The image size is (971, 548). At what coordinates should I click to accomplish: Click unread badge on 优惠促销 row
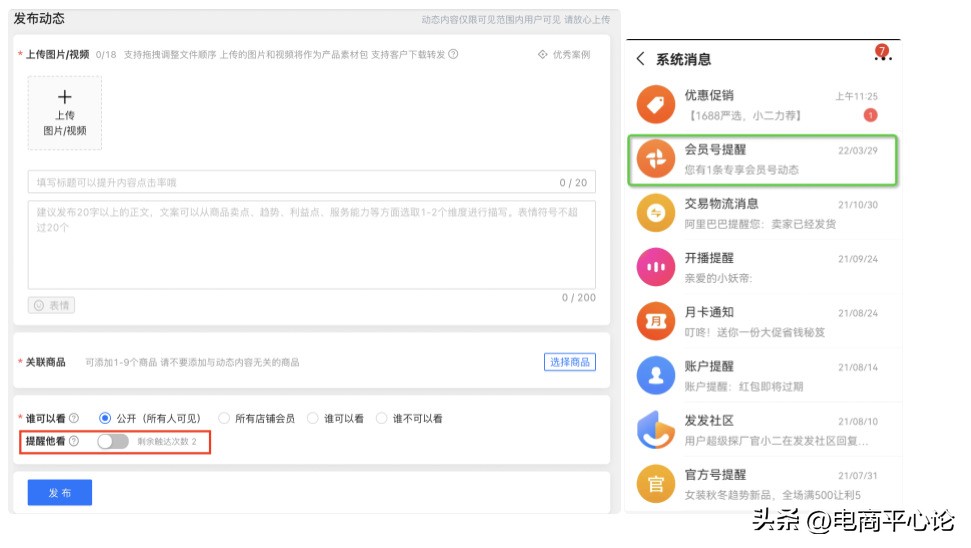[x=870, y=115]
